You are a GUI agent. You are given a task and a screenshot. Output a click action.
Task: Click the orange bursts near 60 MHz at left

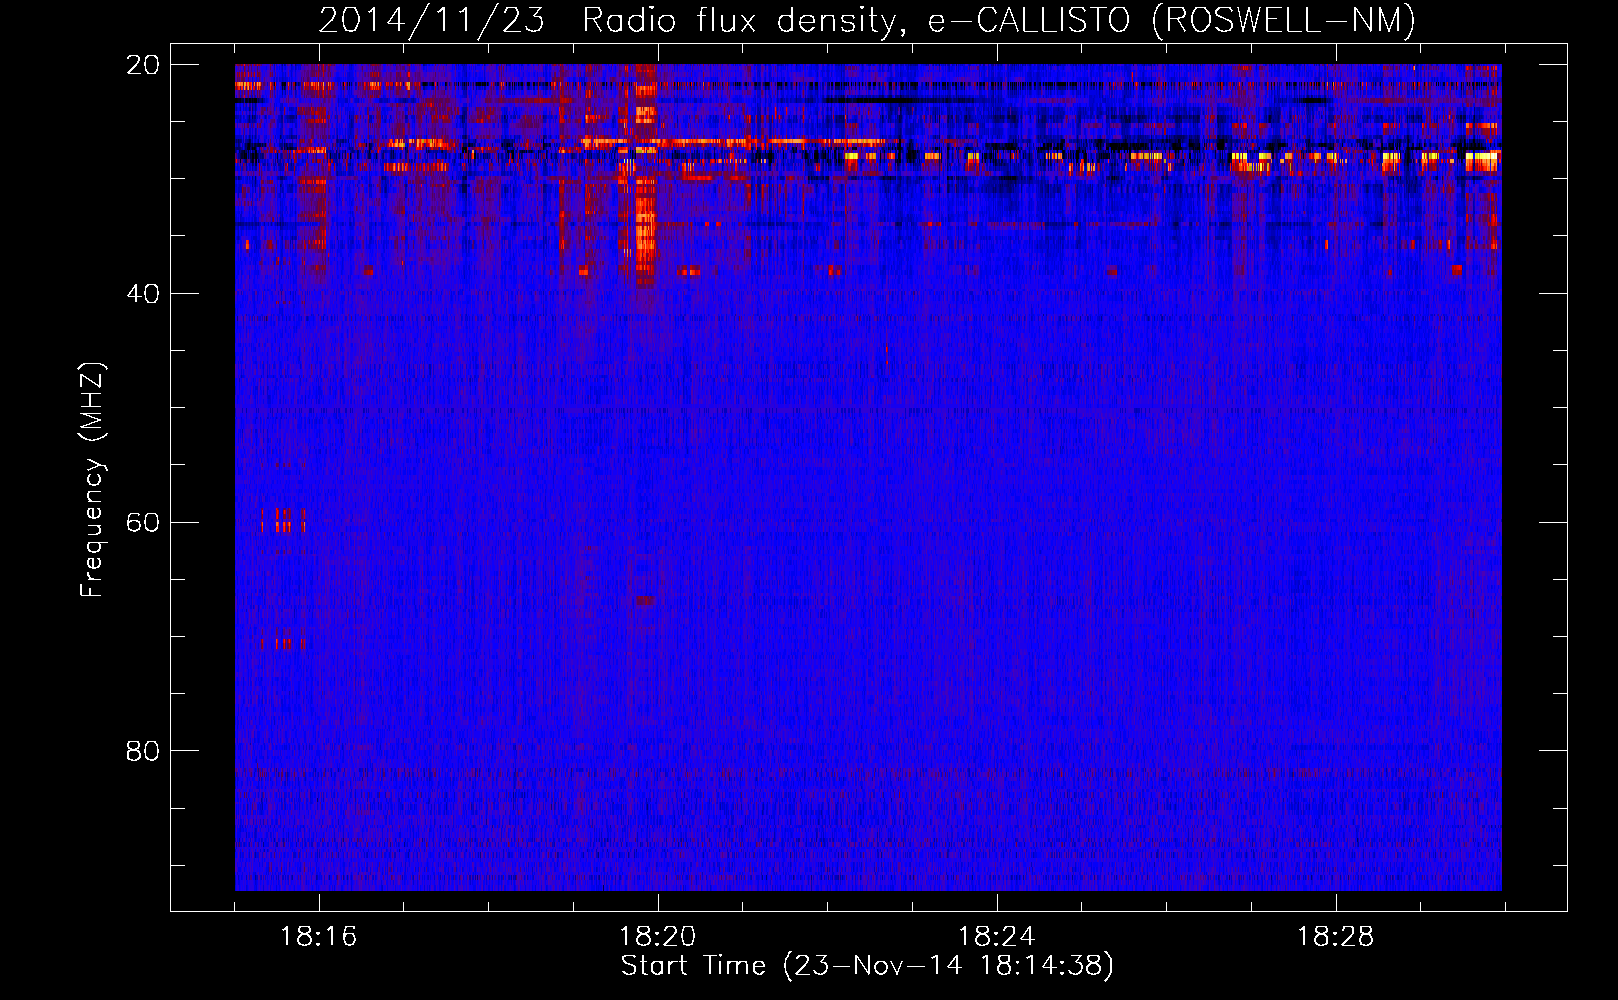[x=283, y=520]
